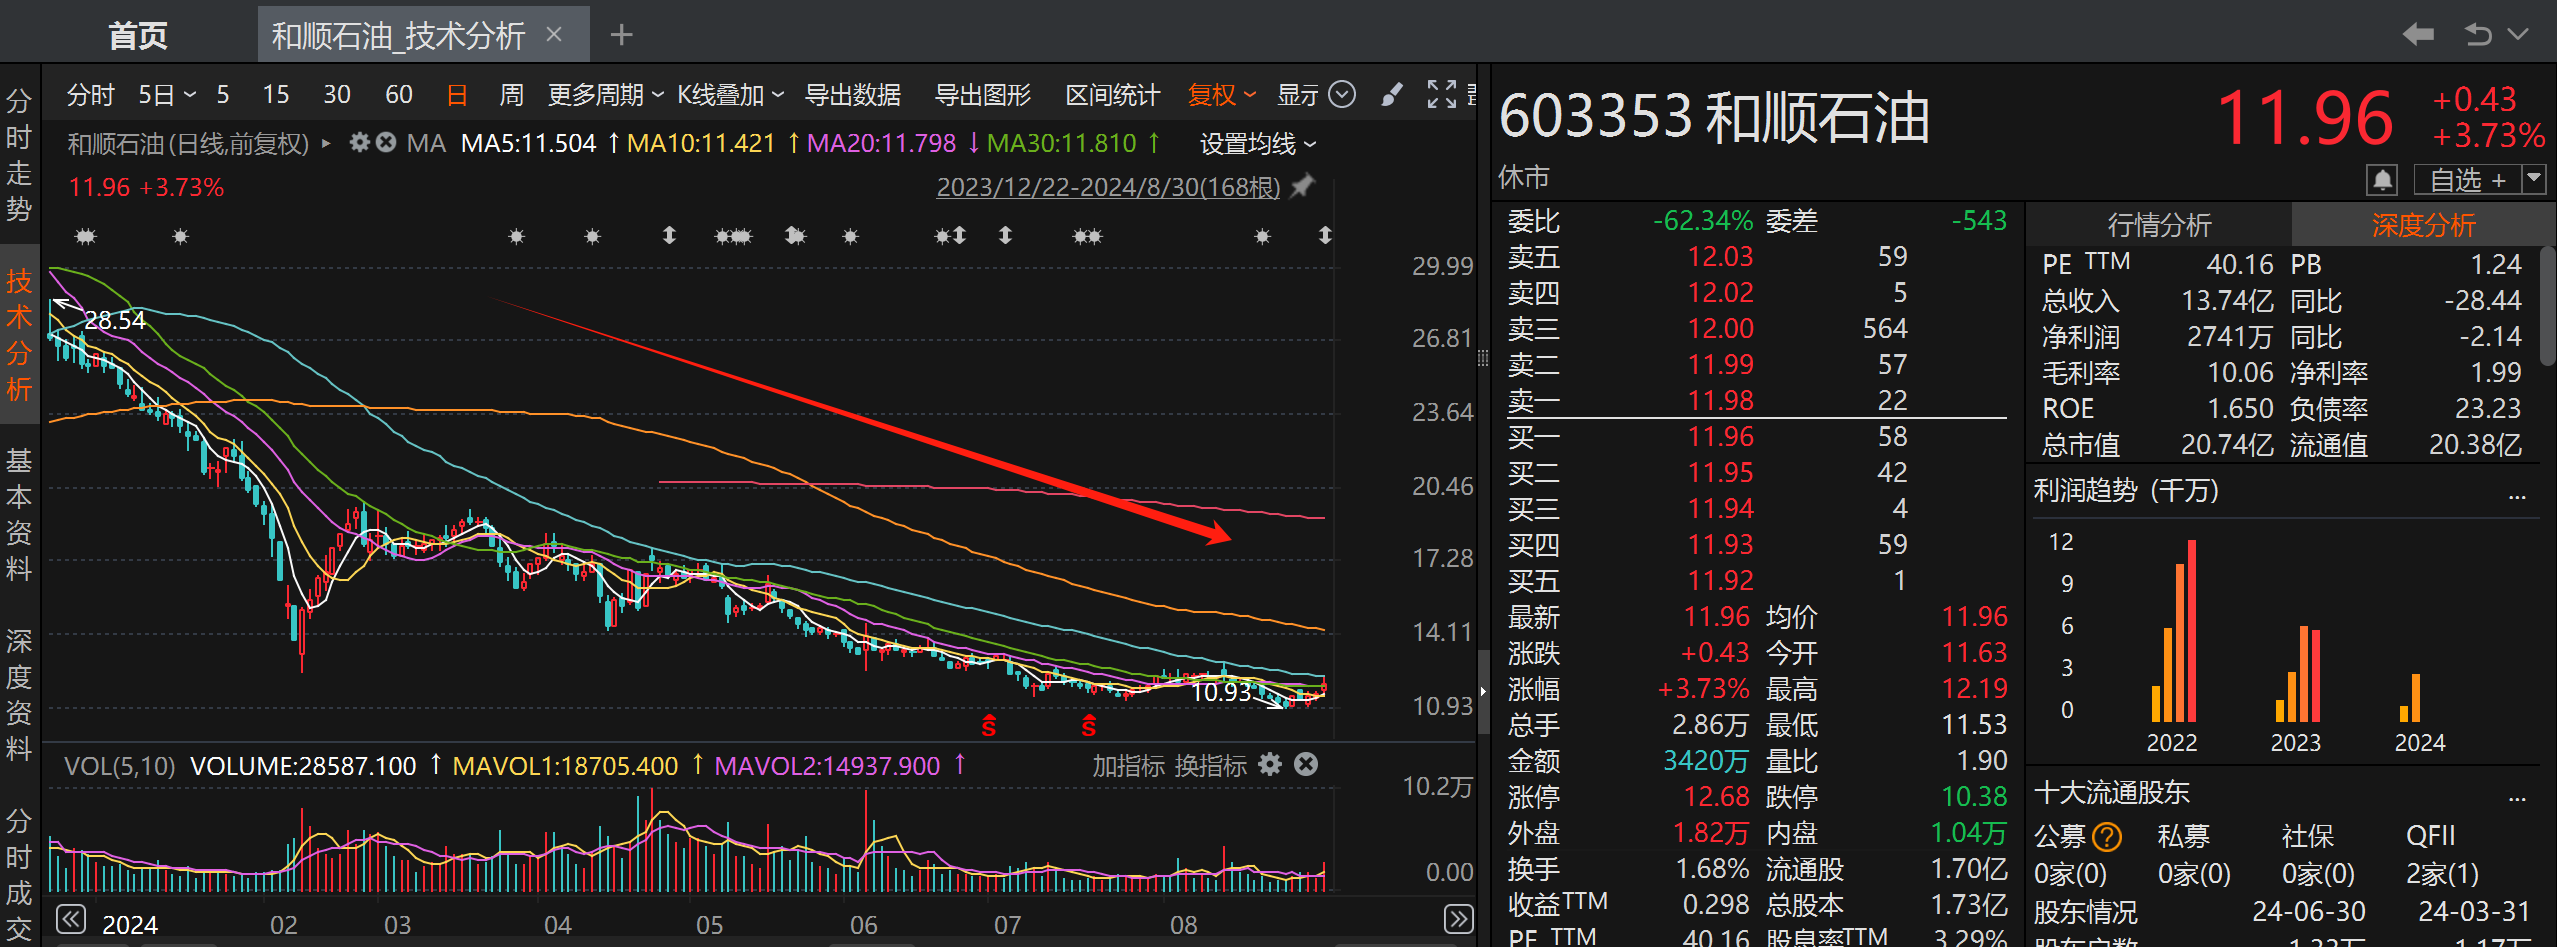The image size is (2557, 947).
Task: Click the last up-down arrow marker above chart
Action: 1325,235
